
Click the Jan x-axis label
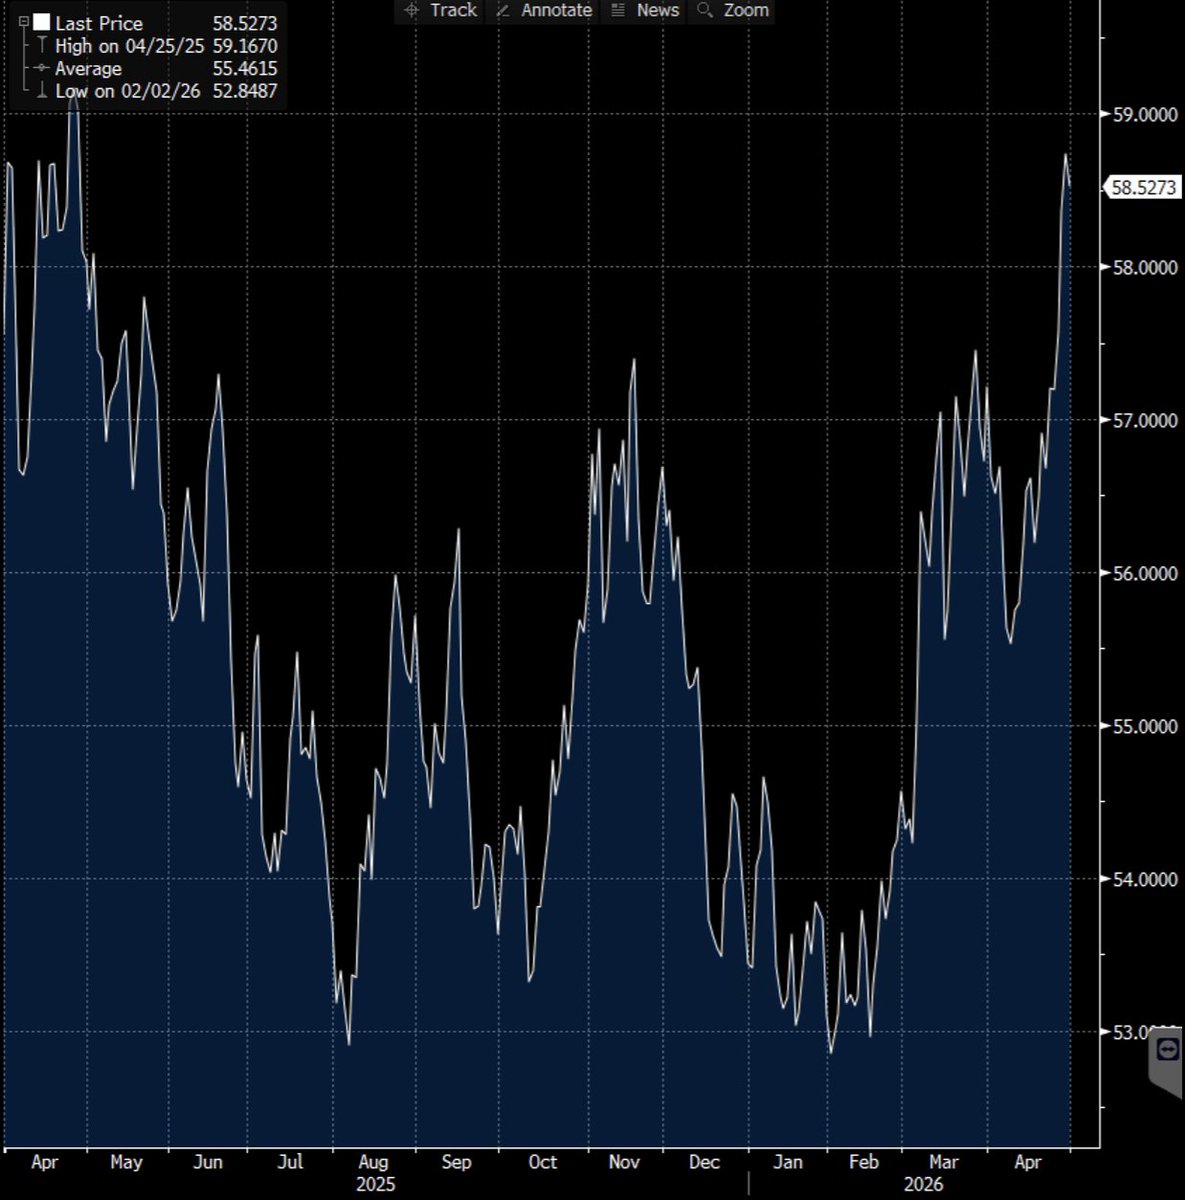(788, 1162)
